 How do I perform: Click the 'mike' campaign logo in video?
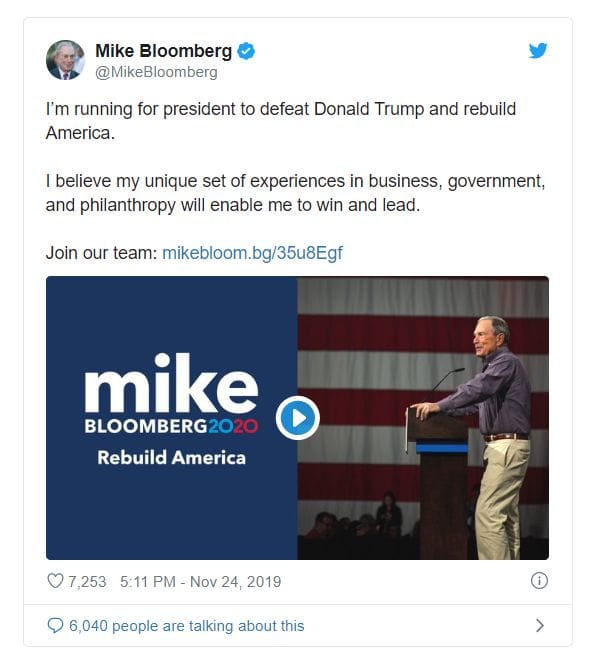point(171,383)
